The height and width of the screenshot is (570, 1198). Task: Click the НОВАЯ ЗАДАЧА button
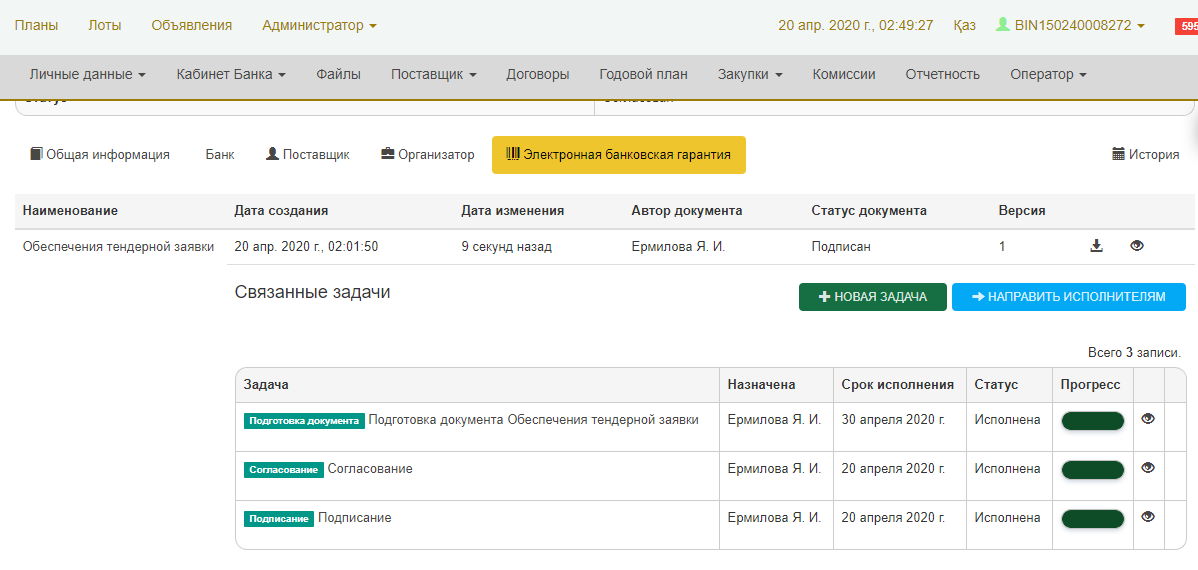click(x=872, y=297)
